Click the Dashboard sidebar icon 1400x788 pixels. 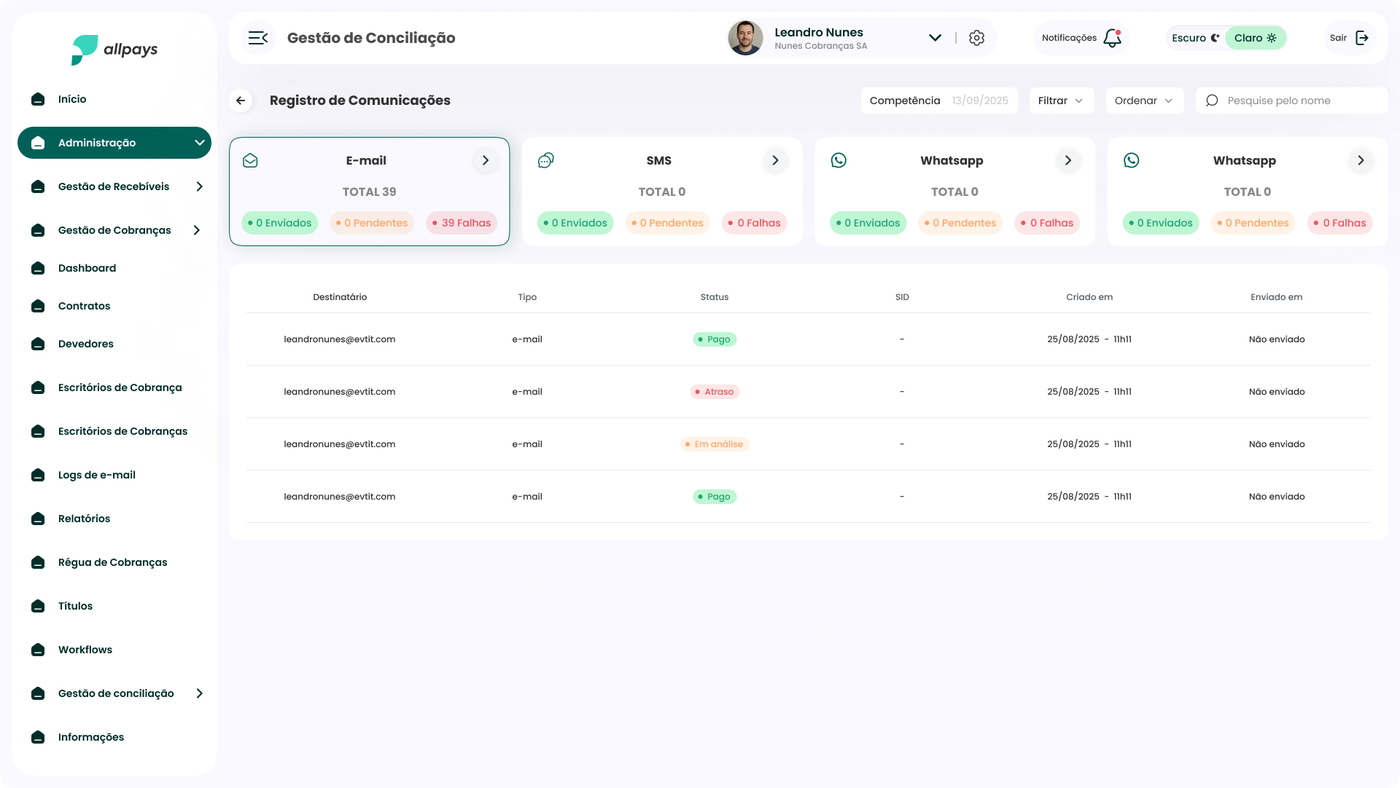(x=38, y=268)
